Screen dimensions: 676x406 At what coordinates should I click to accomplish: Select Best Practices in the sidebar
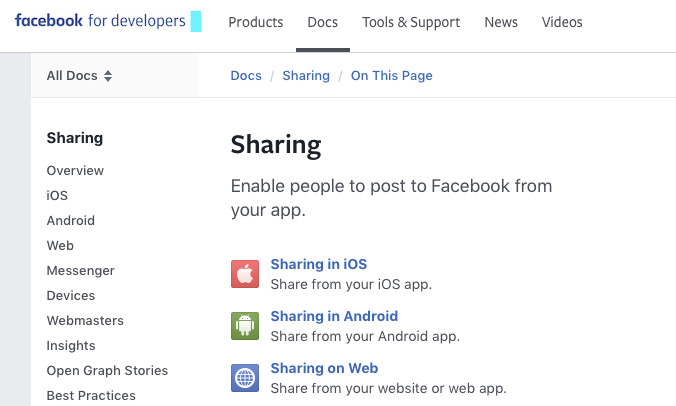coord(91,395)
